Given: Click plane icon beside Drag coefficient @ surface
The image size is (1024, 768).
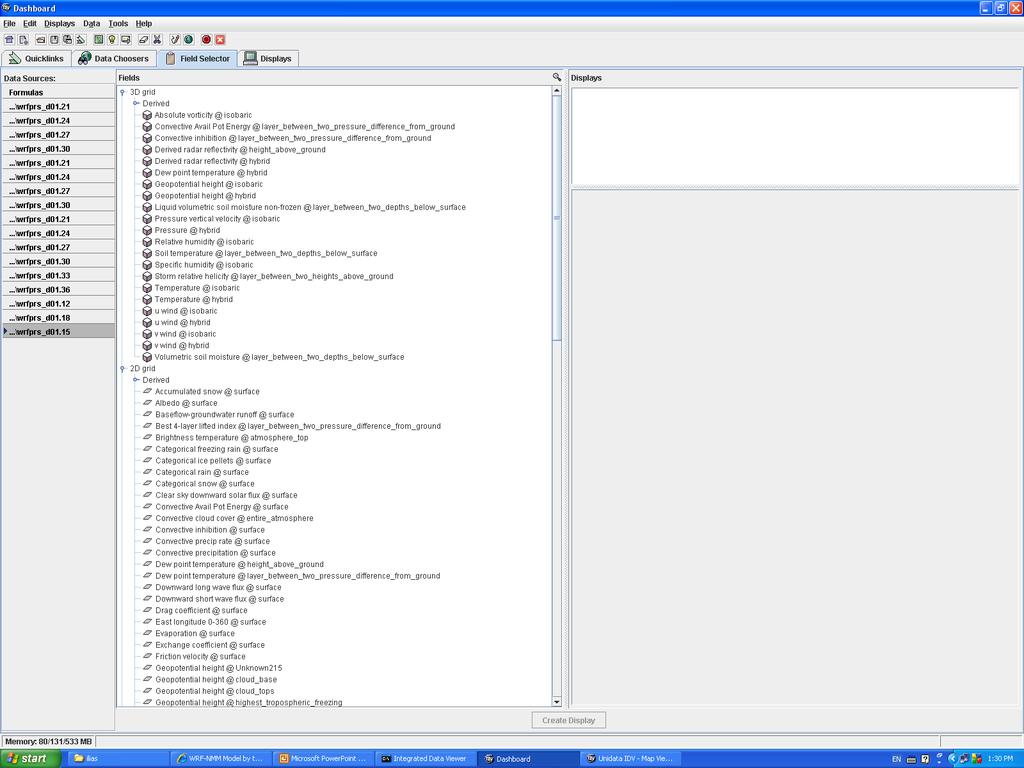Looking at the screenshot, I should tap(148, 611).
